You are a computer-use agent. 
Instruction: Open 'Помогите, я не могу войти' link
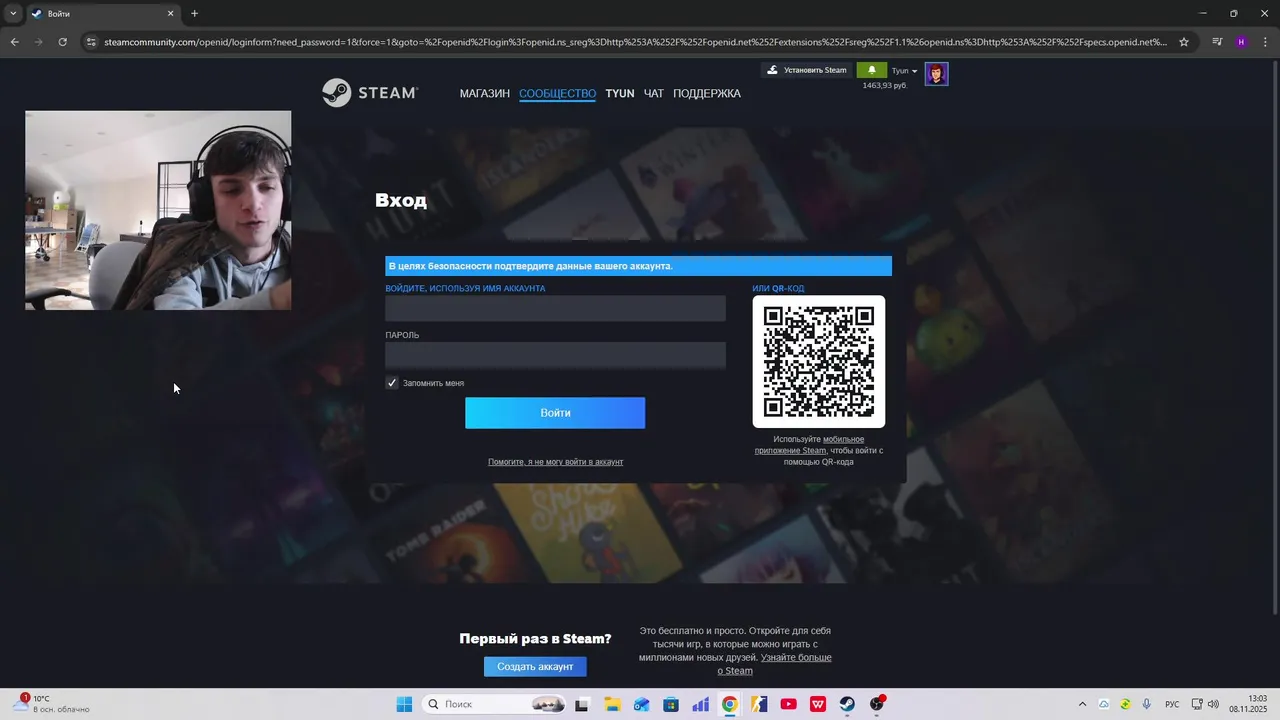(x=555, y=462)
